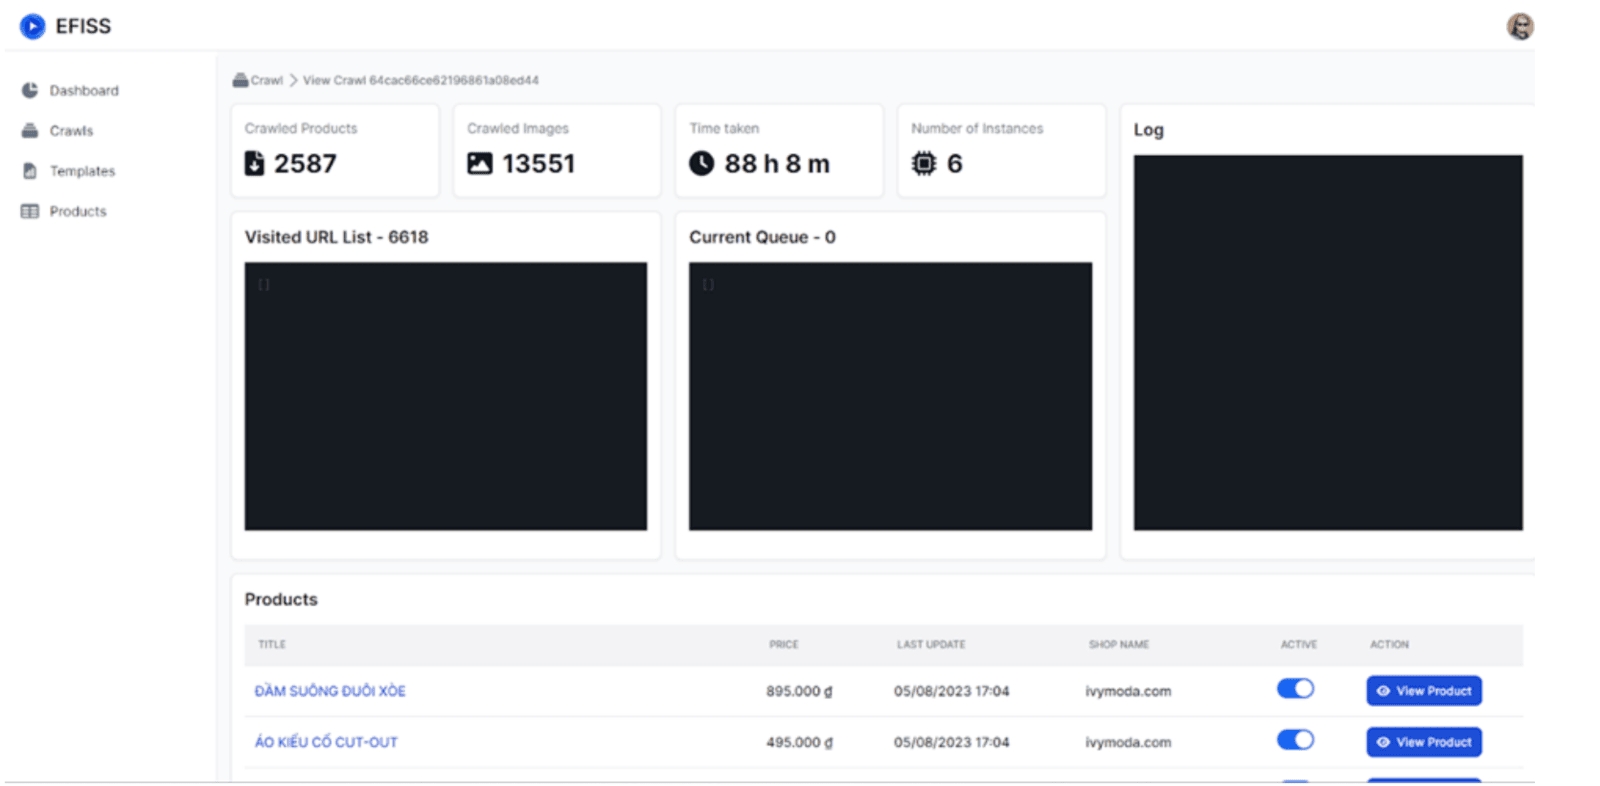Click the 13551 crawled images value
This screenshot has height=786, width=1600.
pyautogui.click(x=538, y=163)
